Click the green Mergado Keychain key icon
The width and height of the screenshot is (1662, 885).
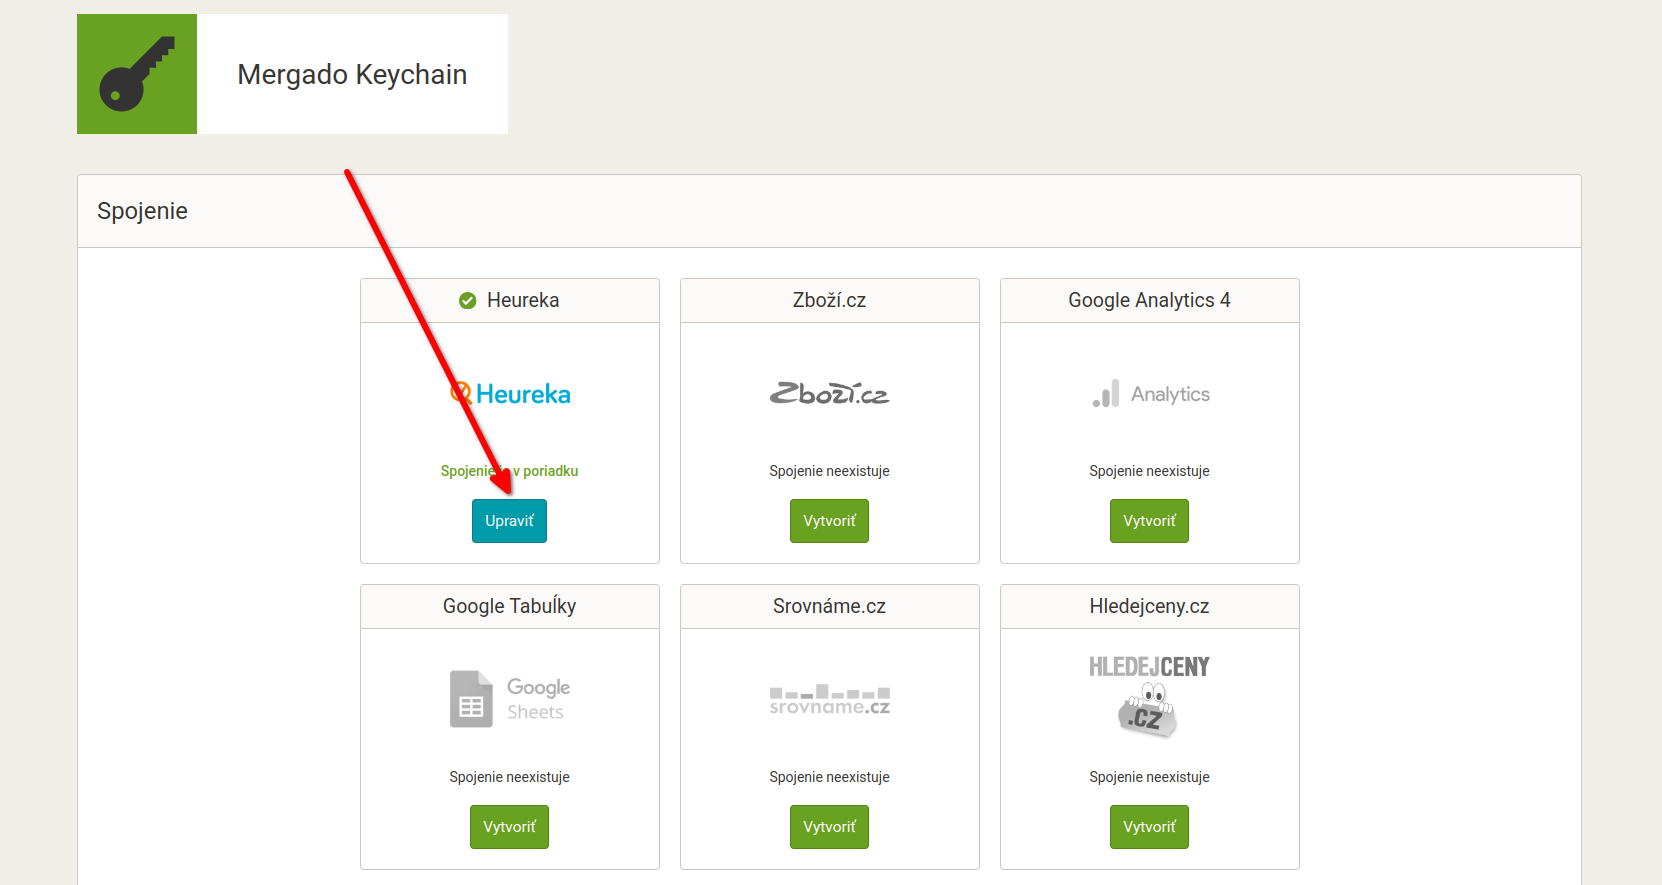[137, 74]
